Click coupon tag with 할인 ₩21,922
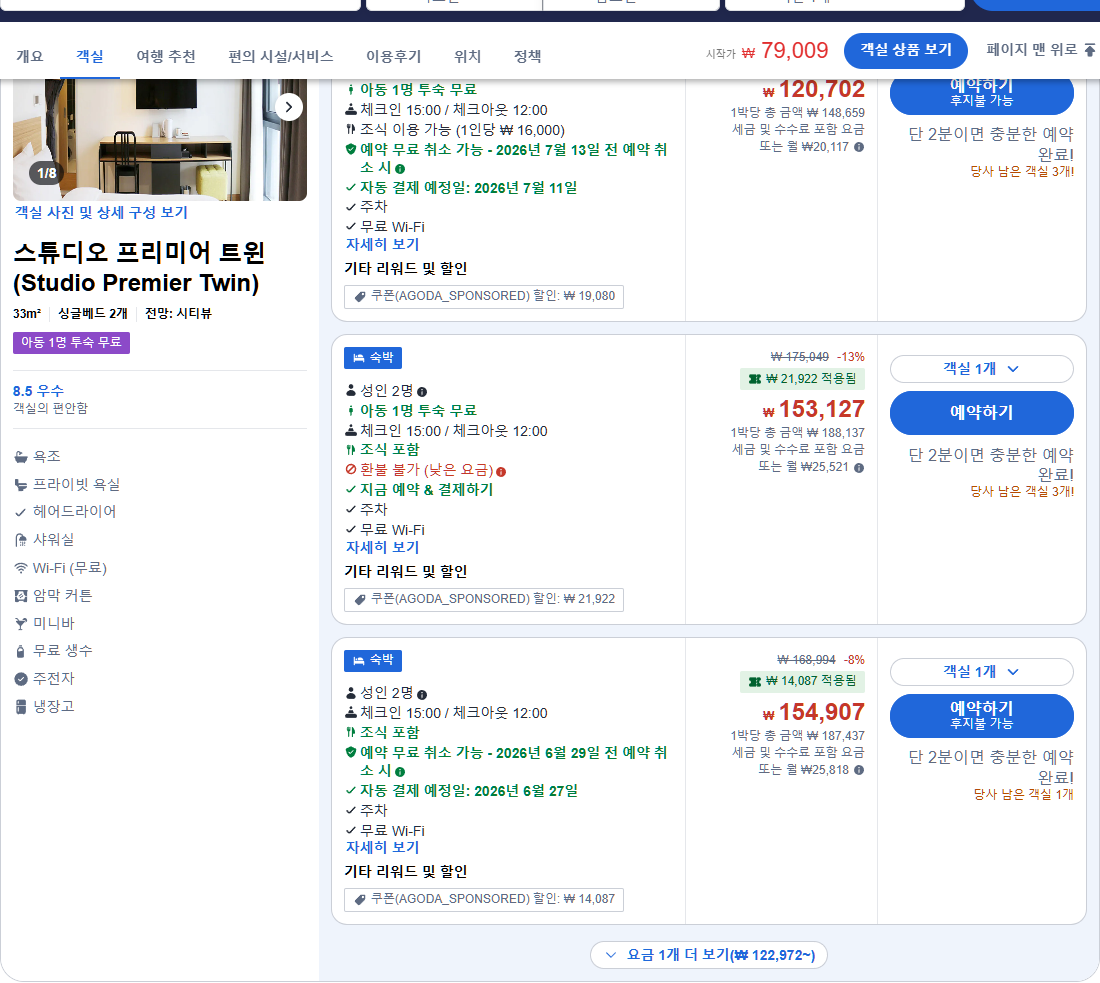This screenshot has width=1100, height=983. point(483,599)
